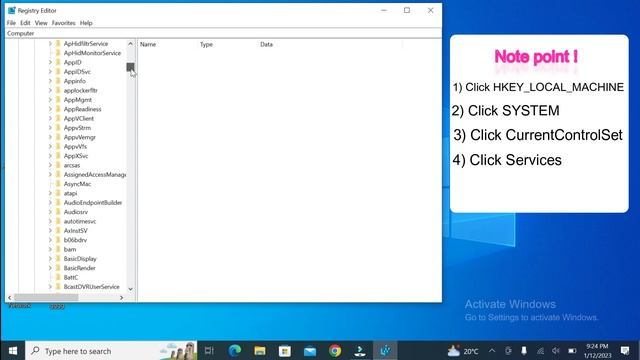
Task: Select the AppvStrm folder icon
Action: point(58,128)
